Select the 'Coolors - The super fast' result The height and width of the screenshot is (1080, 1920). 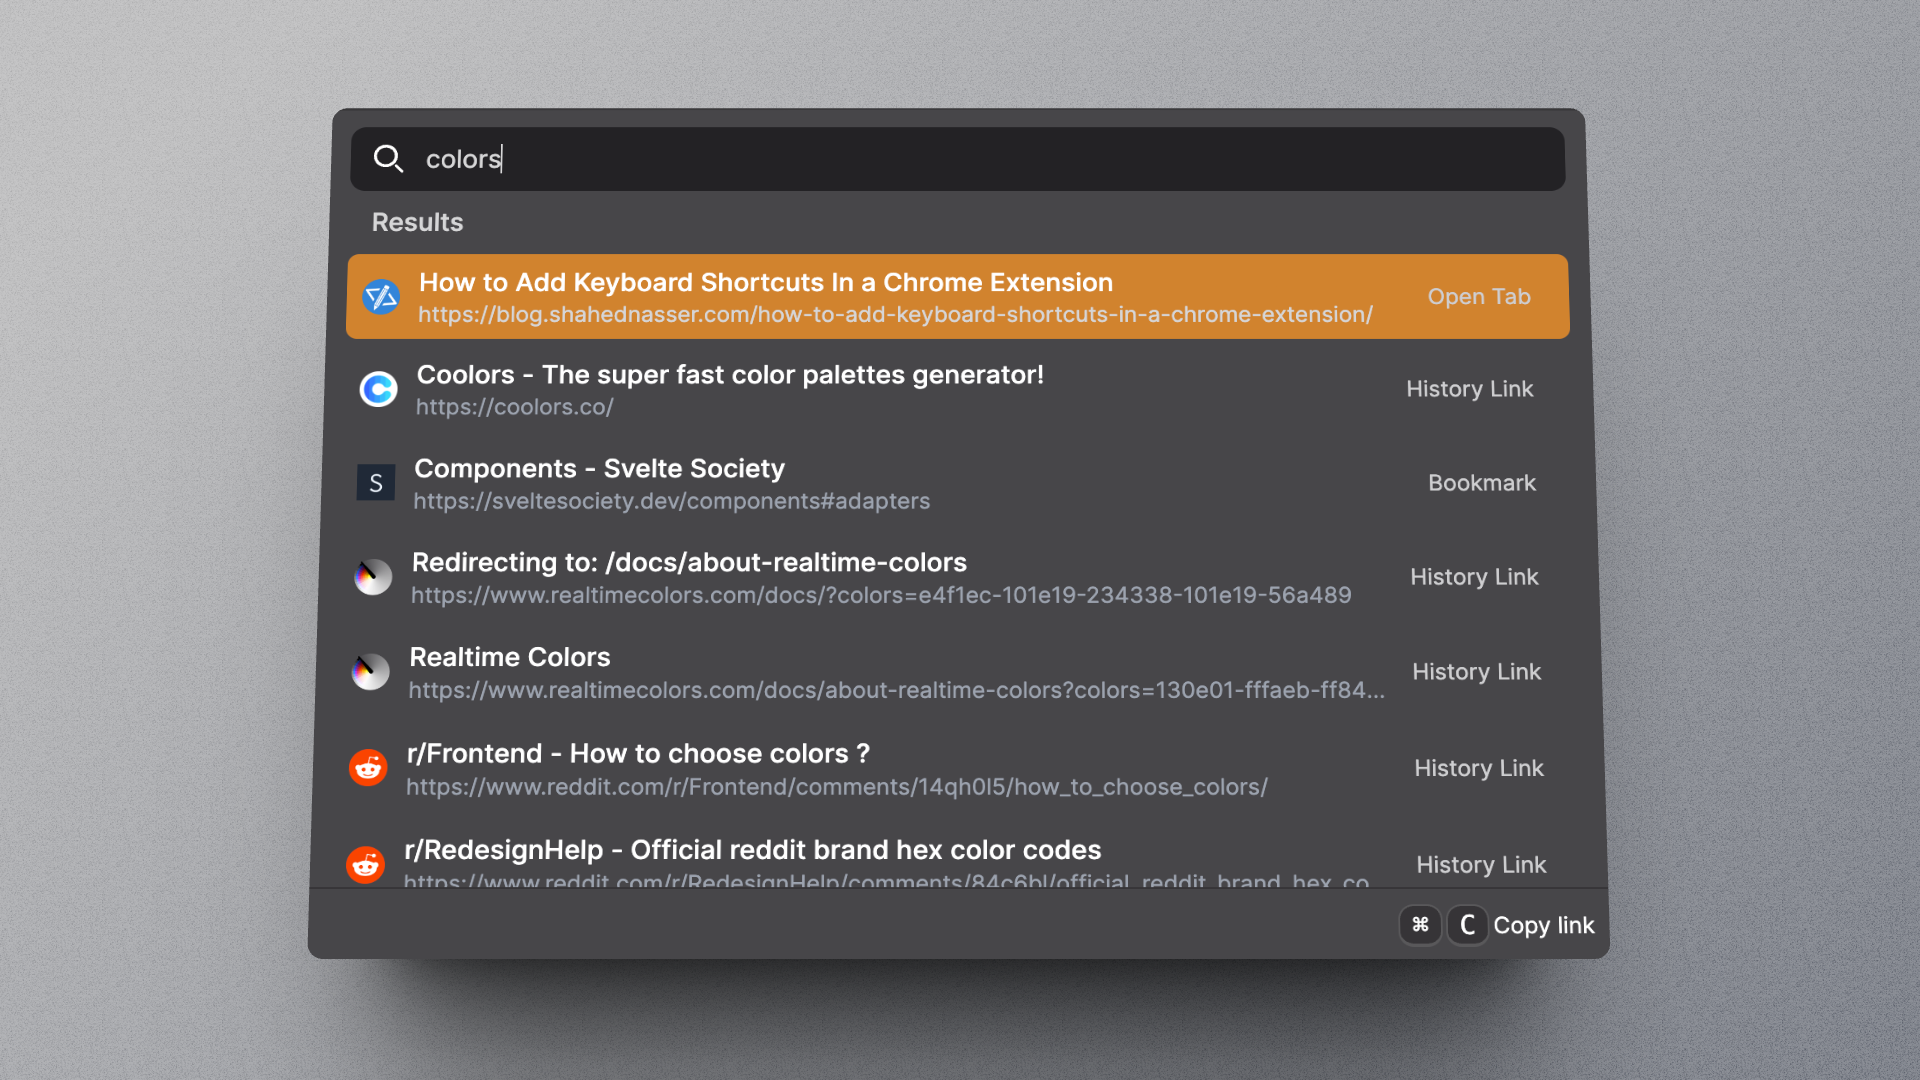point(730,375)
